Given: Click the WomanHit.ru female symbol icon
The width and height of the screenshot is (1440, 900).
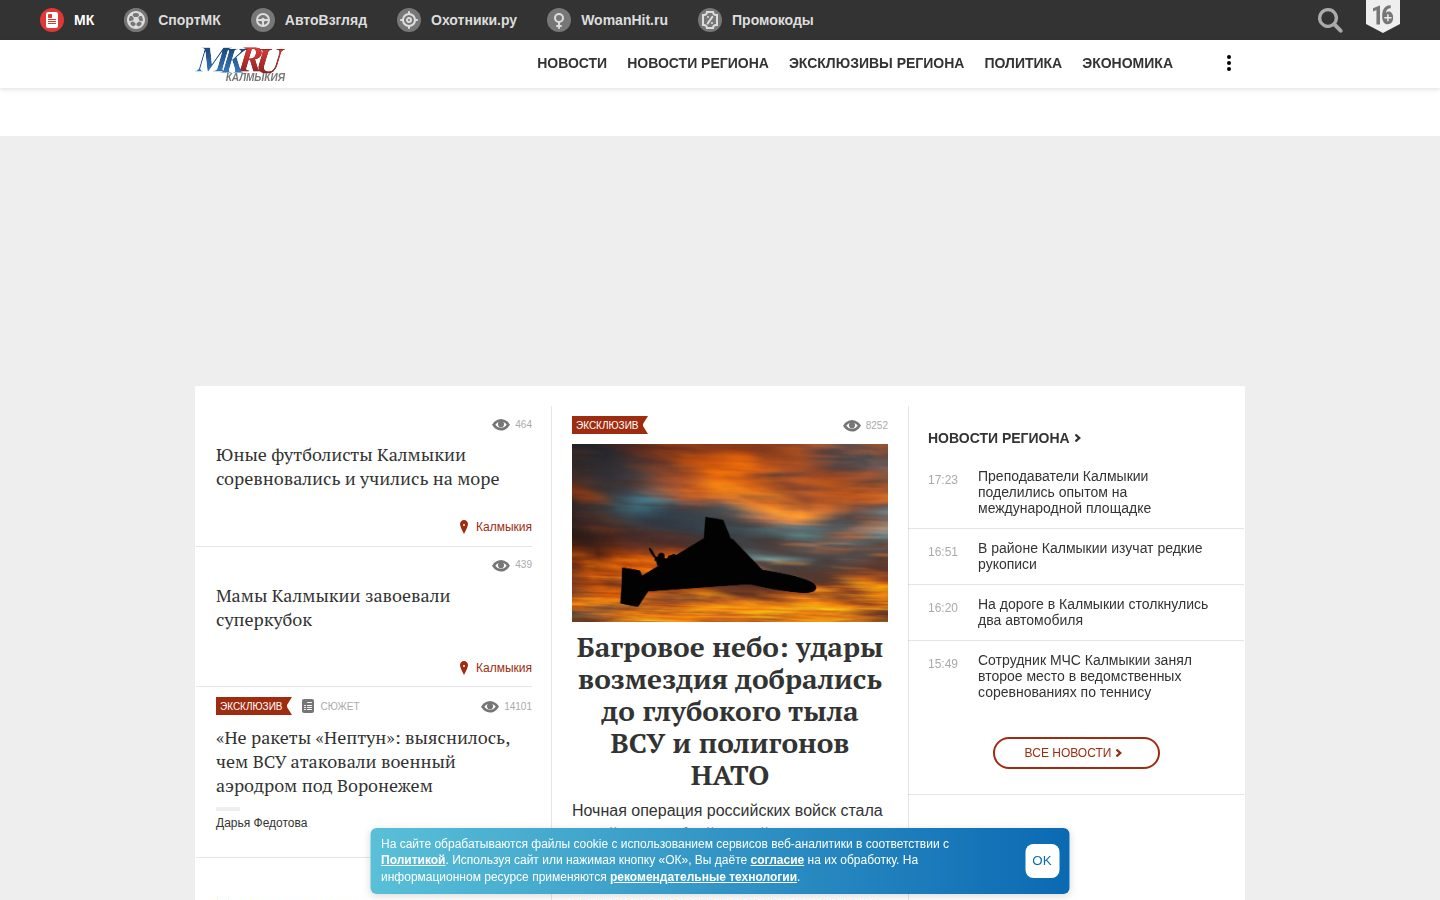Looking at the screenshot, I should pyautogui.click(x=559, y=20).
